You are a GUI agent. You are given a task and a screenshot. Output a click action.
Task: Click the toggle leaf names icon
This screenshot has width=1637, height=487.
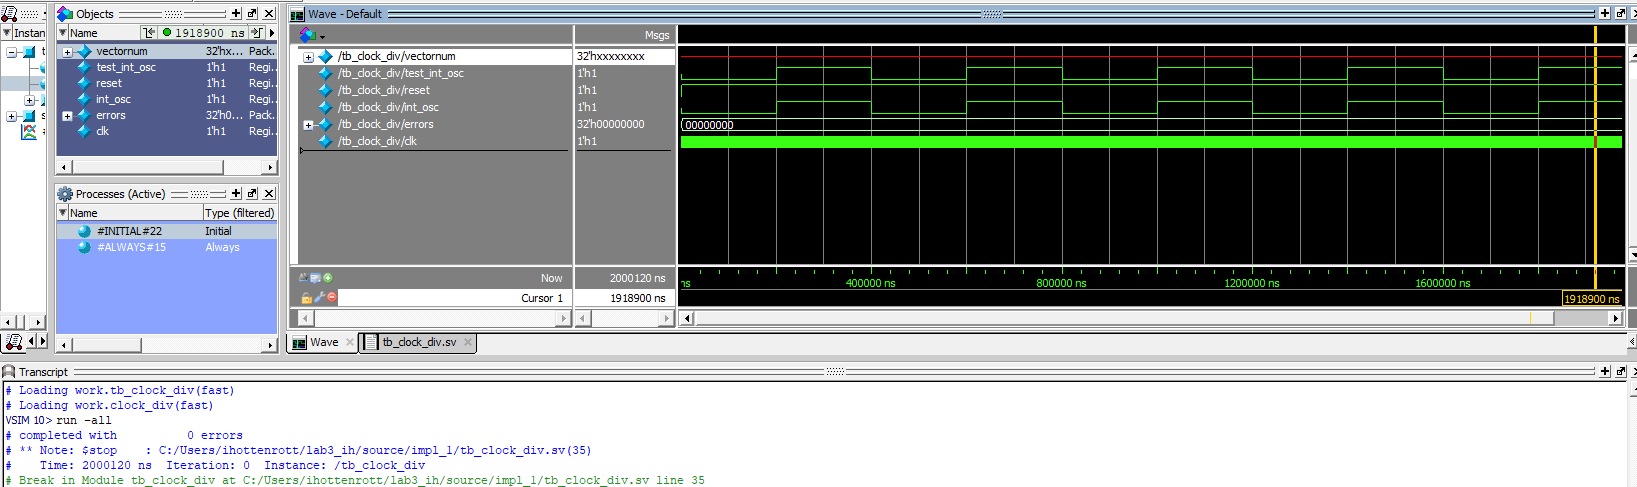click(303, 278)
